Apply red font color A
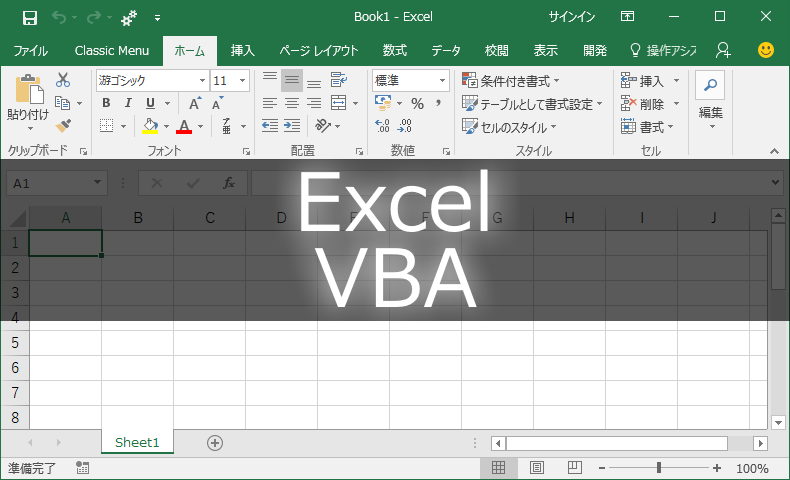Viewport: 790px width, 480px height. tap(184, 125)
